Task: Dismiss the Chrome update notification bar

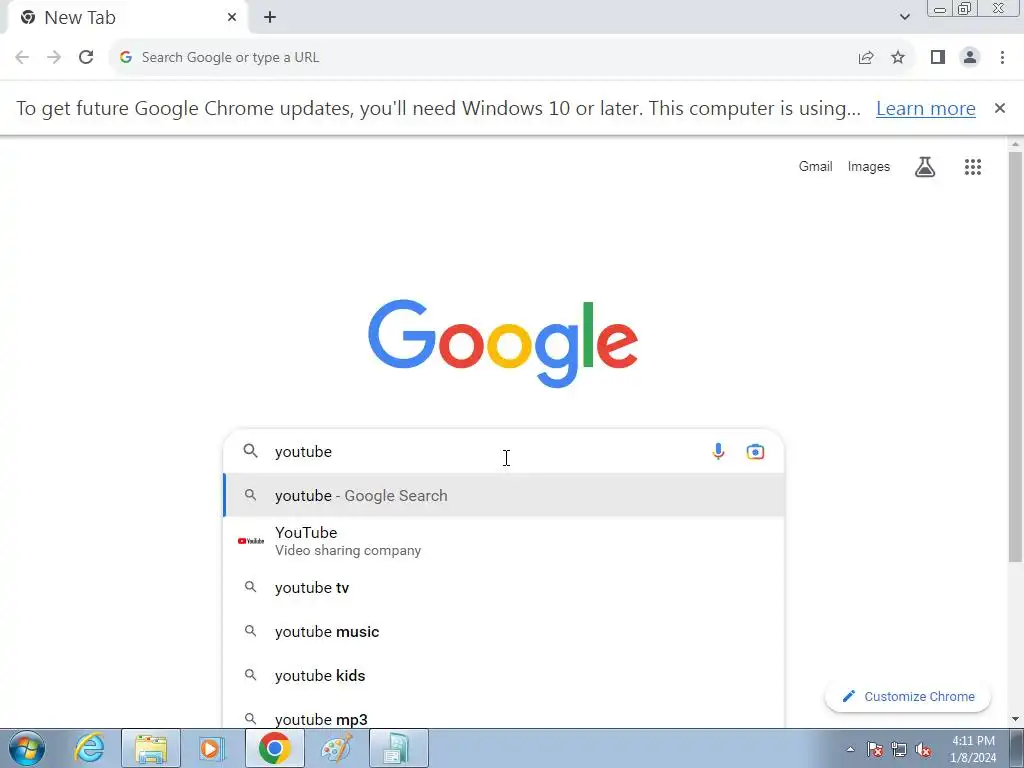Action: [1000, 108]
